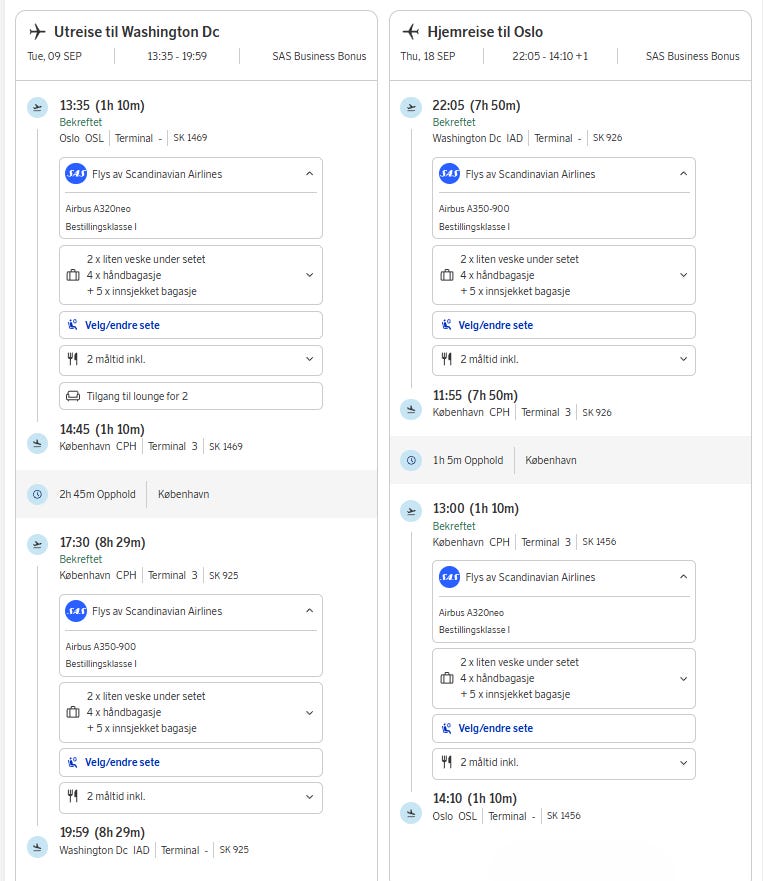The height and width of the screenshot is (881, 763).
Task: Expand the 2 måltid inkl. row for flight SK 925
Action: tap(309, 797)
